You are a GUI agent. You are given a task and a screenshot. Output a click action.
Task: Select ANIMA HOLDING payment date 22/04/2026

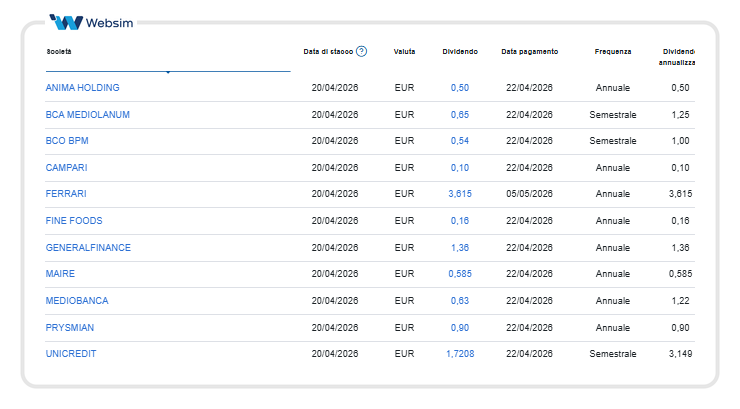(x=530, y=88)
